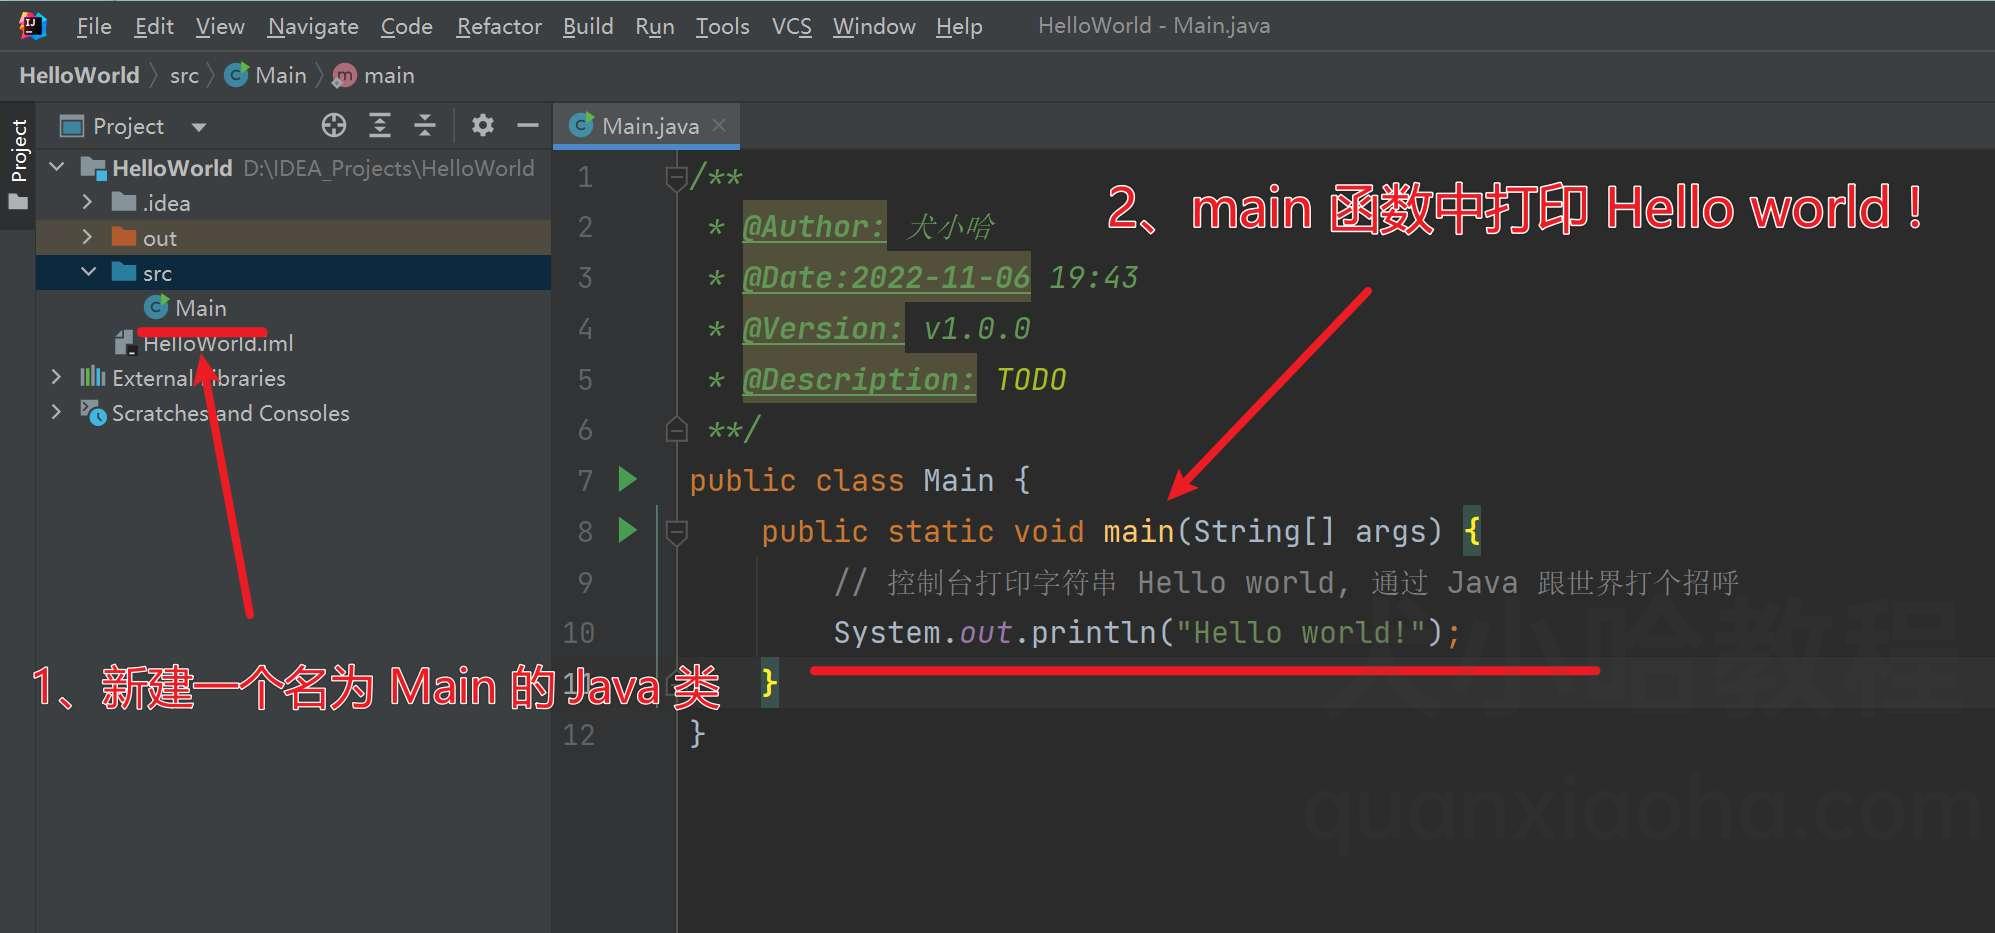Switch to the Main.java editor tab

(x=647, y=126)
